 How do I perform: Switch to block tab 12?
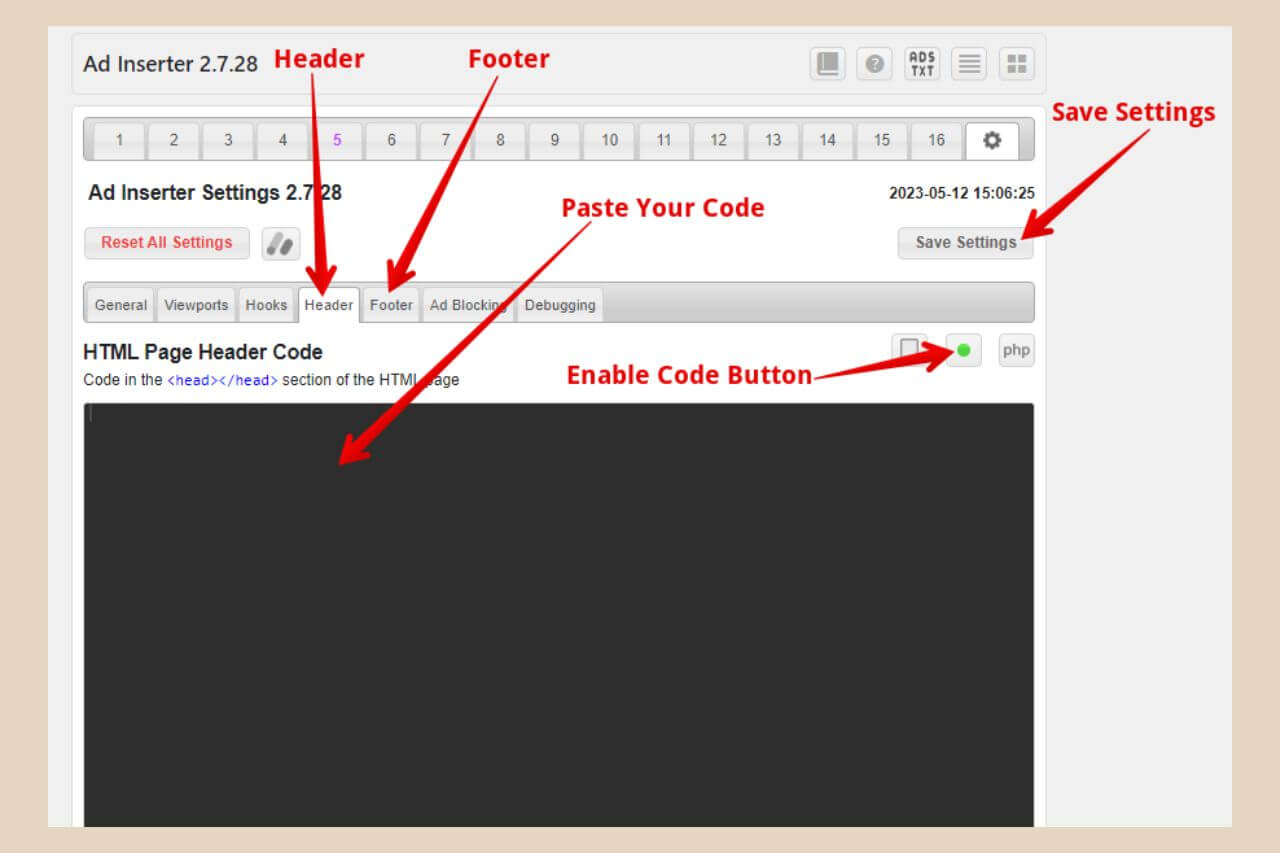click(x=718, y=140)
